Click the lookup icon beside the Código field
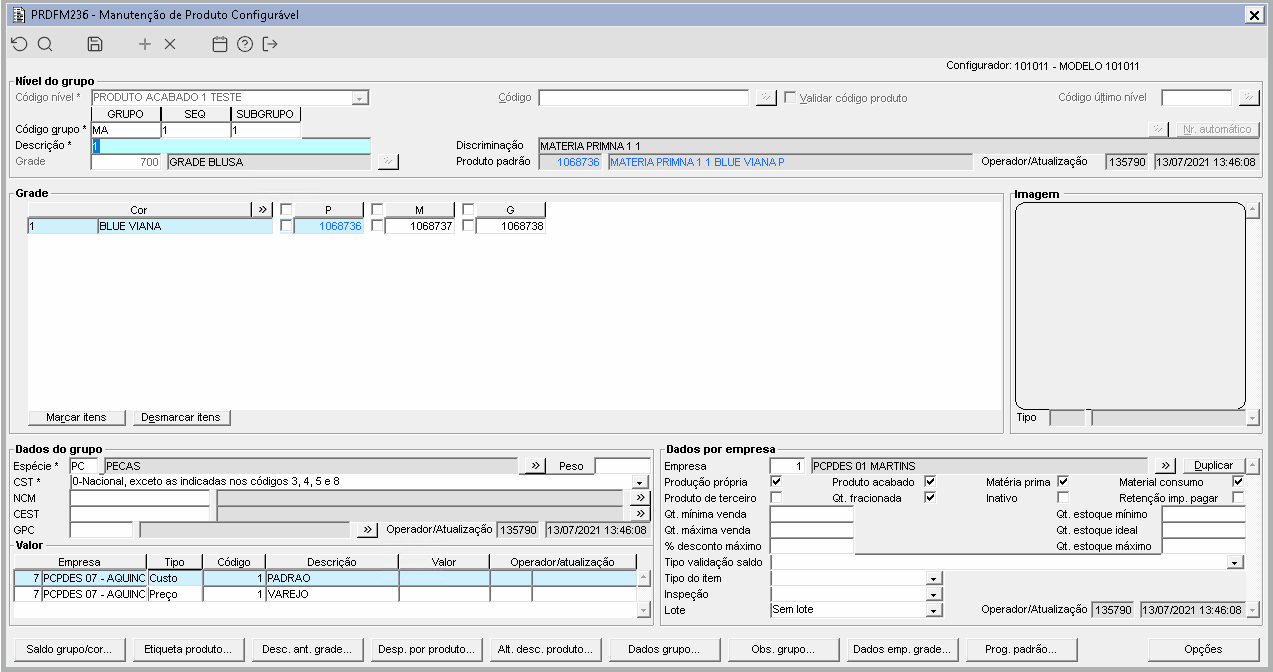This screenshot has width=1273, height=672. (766, 98)
